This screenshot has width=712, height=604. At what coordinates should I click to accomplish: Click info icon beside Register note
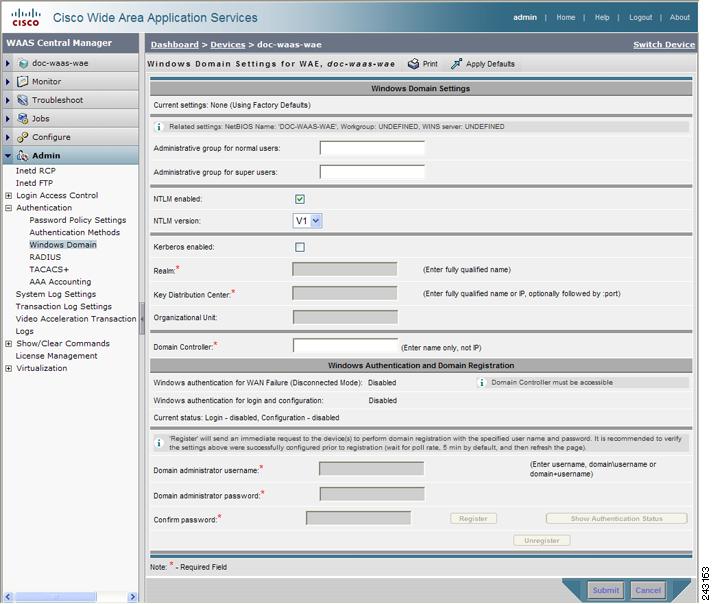tap(159, 443)
